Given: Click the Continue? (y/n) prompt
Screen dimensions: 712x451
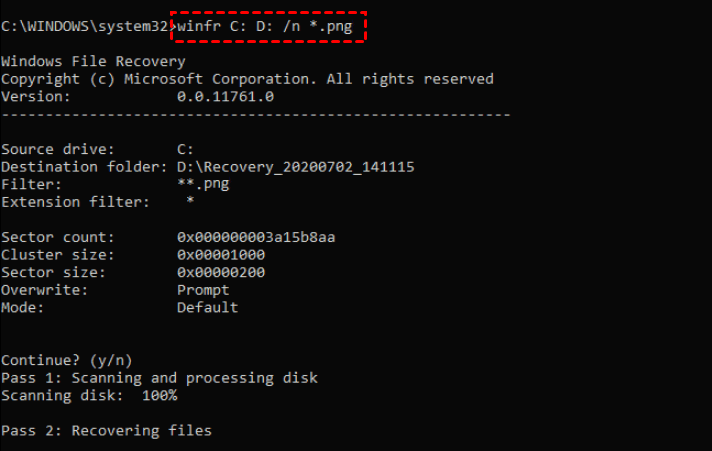Looking at the screenshot, I should click(x=66, y=359).
